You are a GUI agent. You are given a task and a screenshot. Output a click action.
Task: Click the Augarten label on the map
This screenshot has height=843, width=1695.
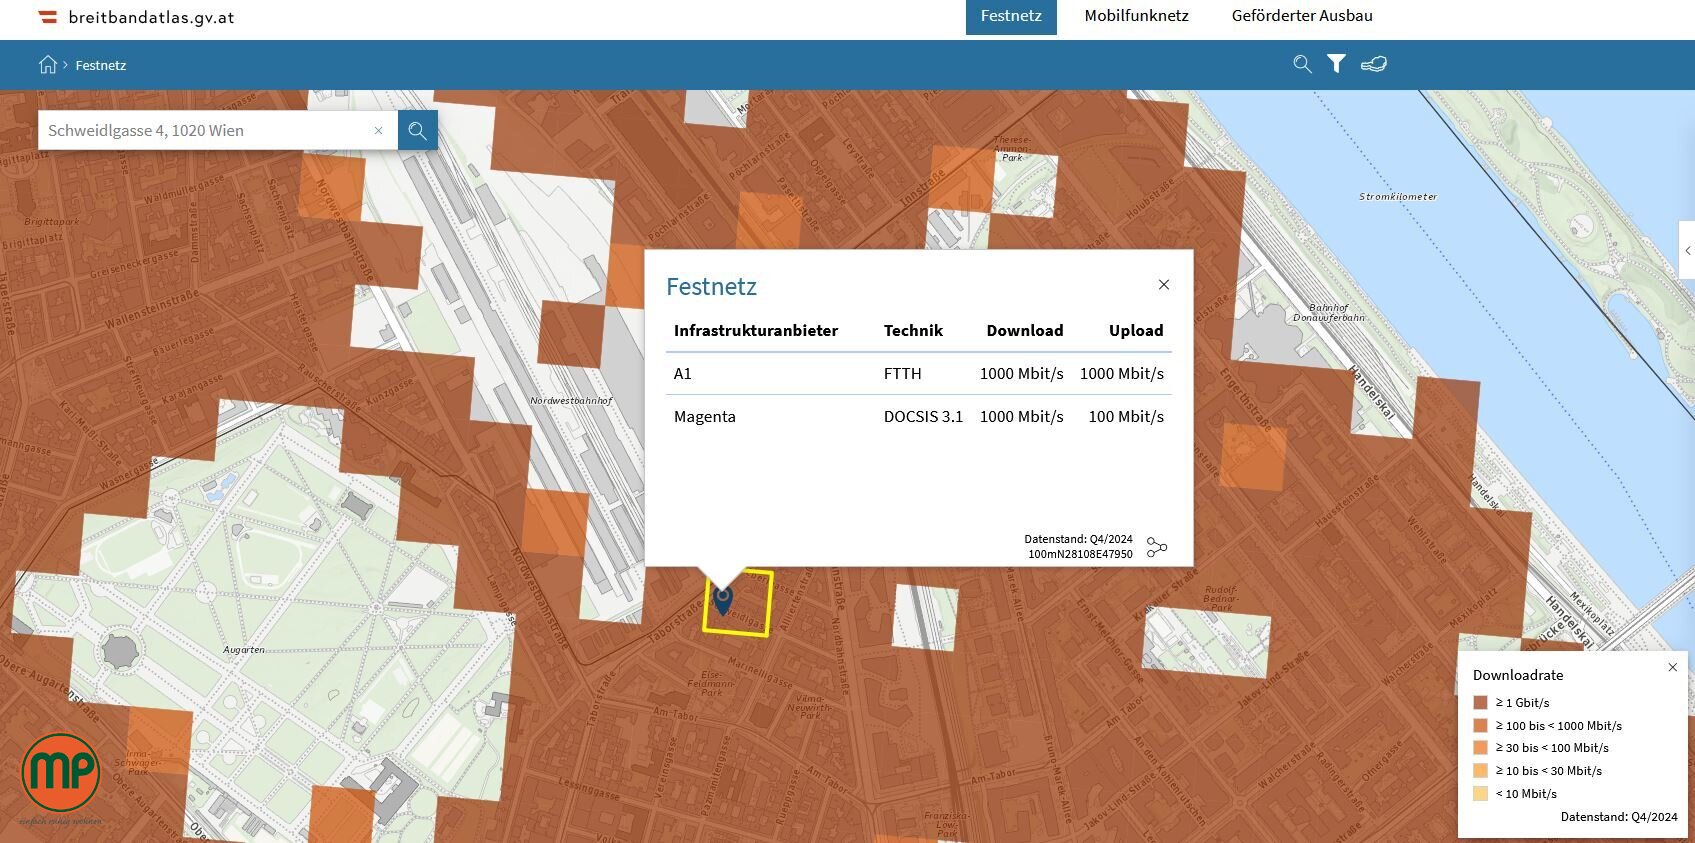(244, 650)
